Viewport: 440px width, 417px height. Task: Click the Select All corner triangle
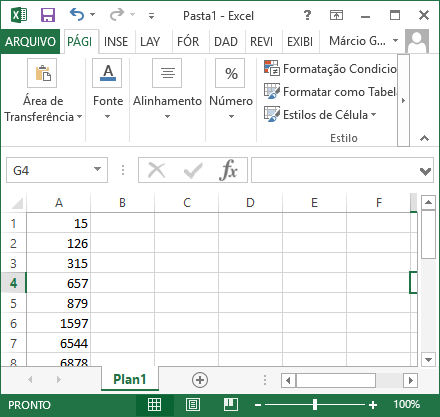click(16, 203)
